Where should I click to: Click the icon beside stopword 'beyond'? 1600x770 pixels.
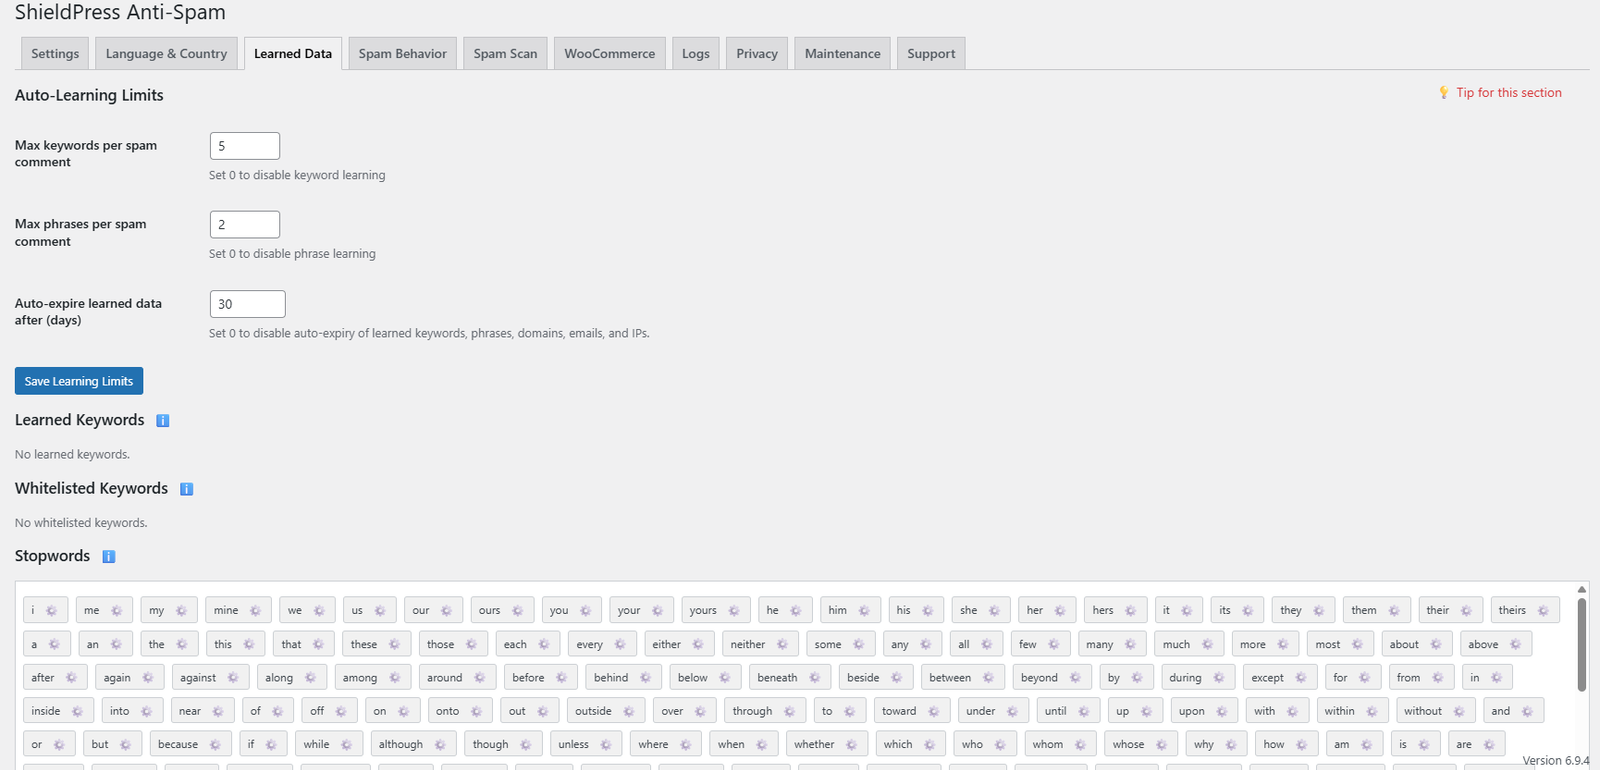point(1075,678)
